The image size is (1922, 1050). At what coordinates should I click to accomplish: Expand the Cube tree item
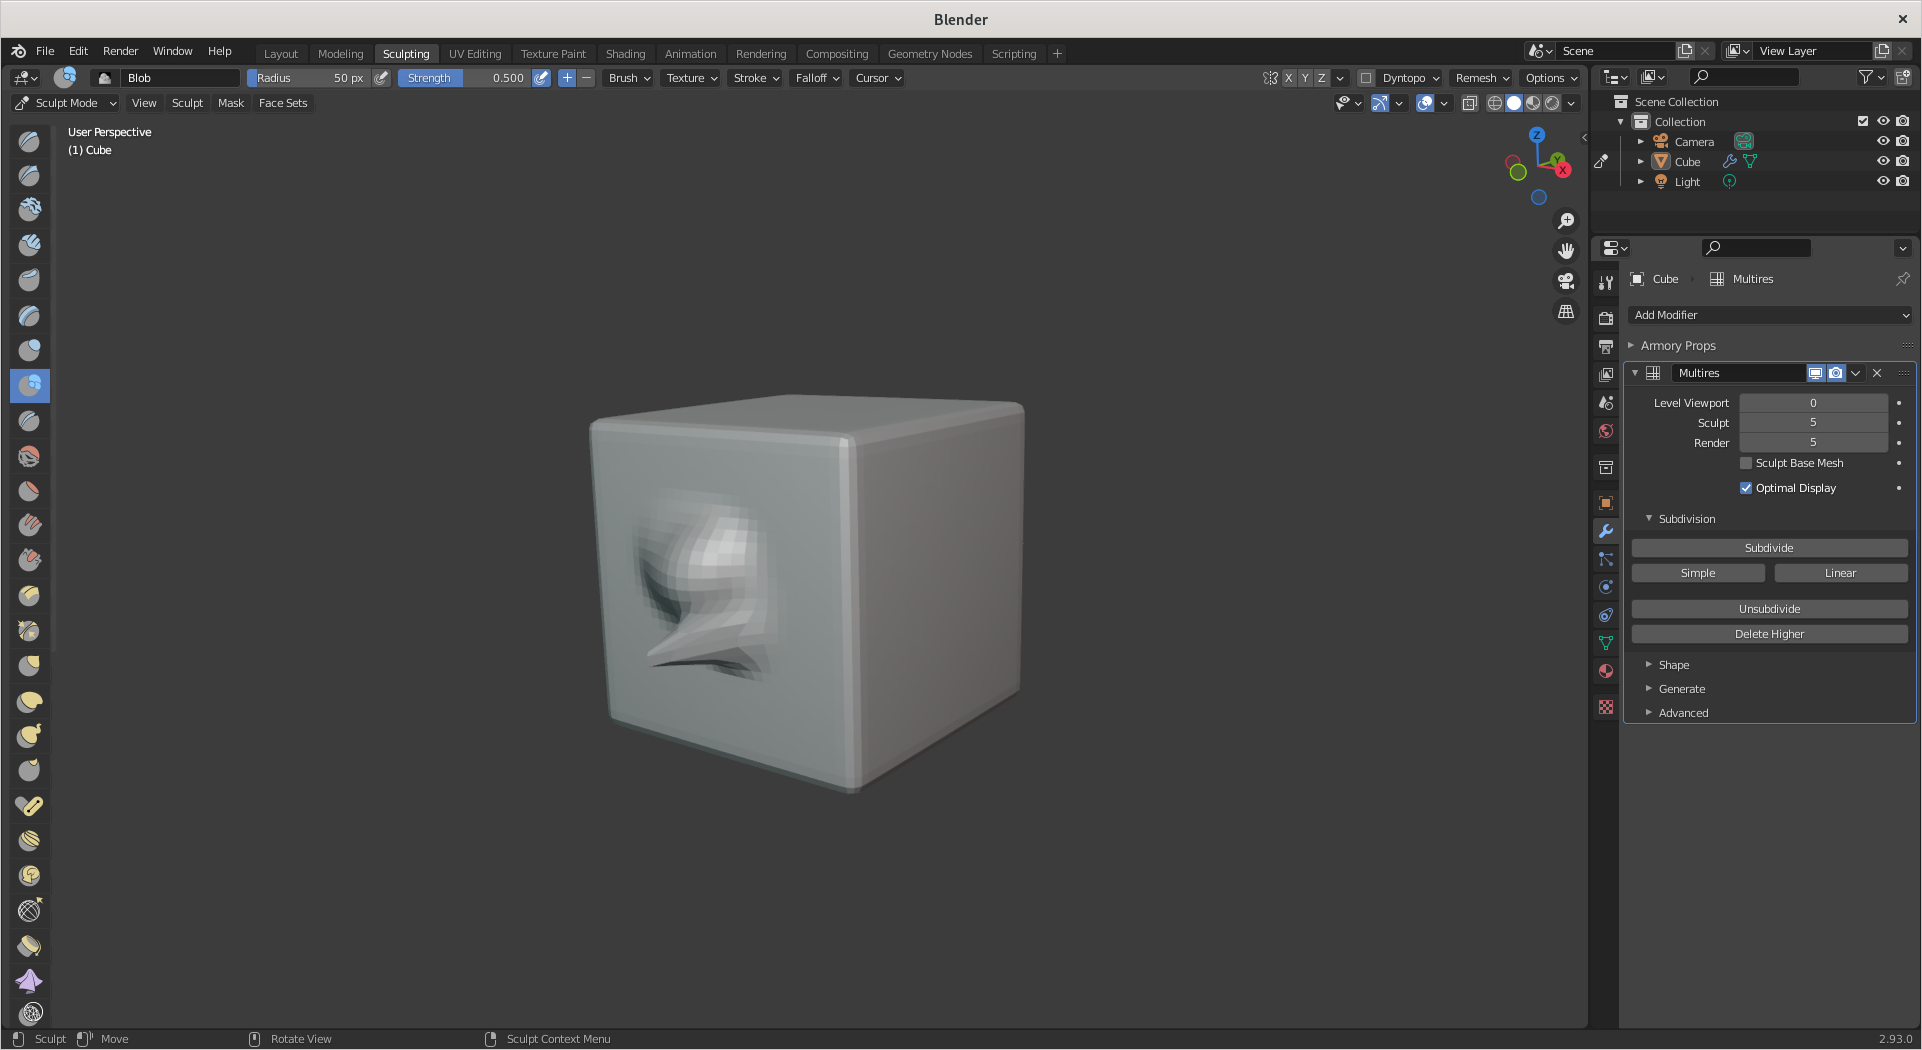(x=1641, y=161)
